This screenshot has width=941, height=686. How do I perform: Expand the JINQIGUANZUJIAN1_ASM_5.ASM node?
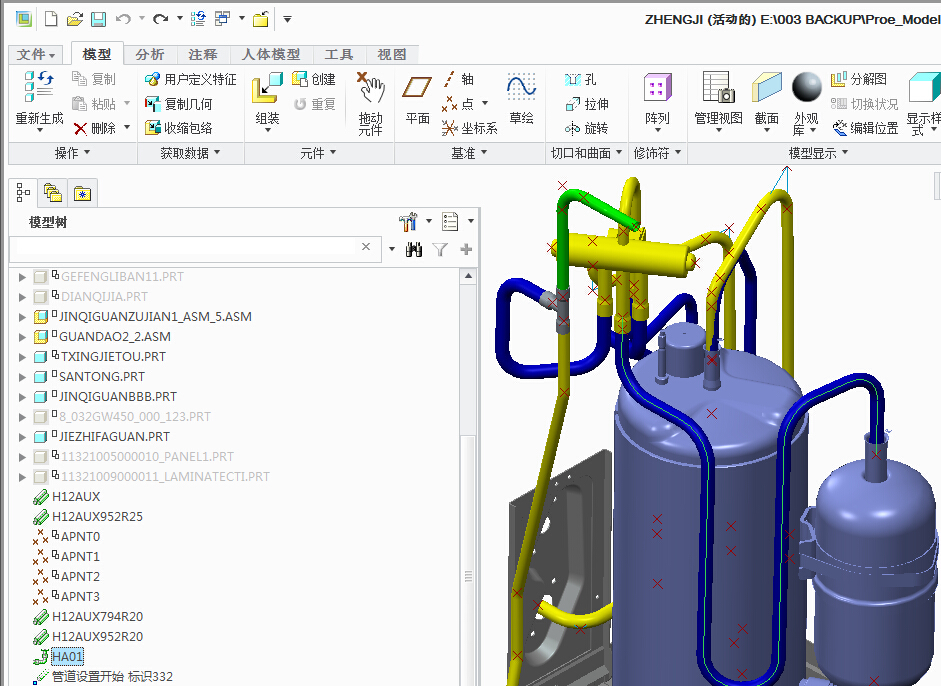[x=22, y=317]
